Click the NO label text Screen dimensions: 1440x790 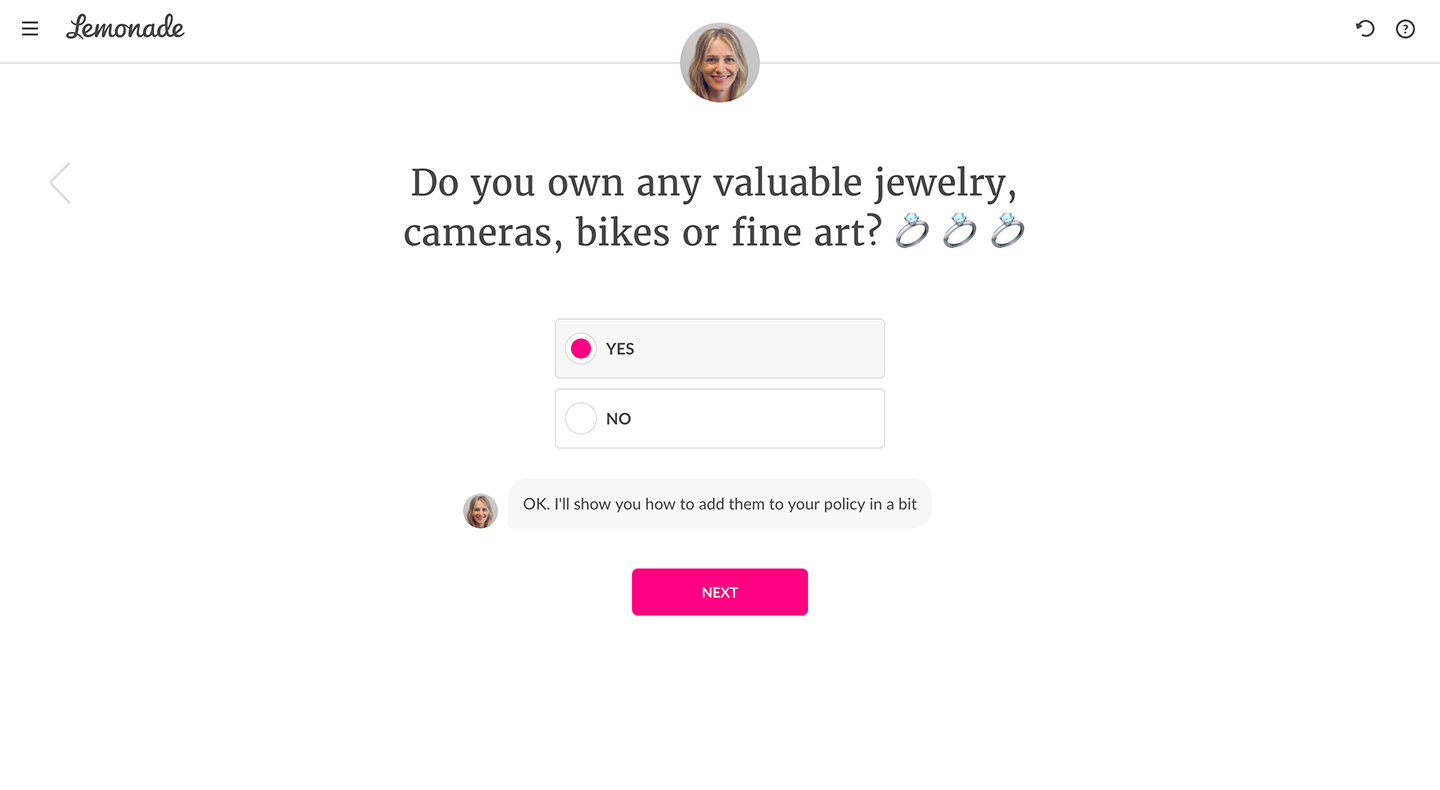click(x=618, y=418)
